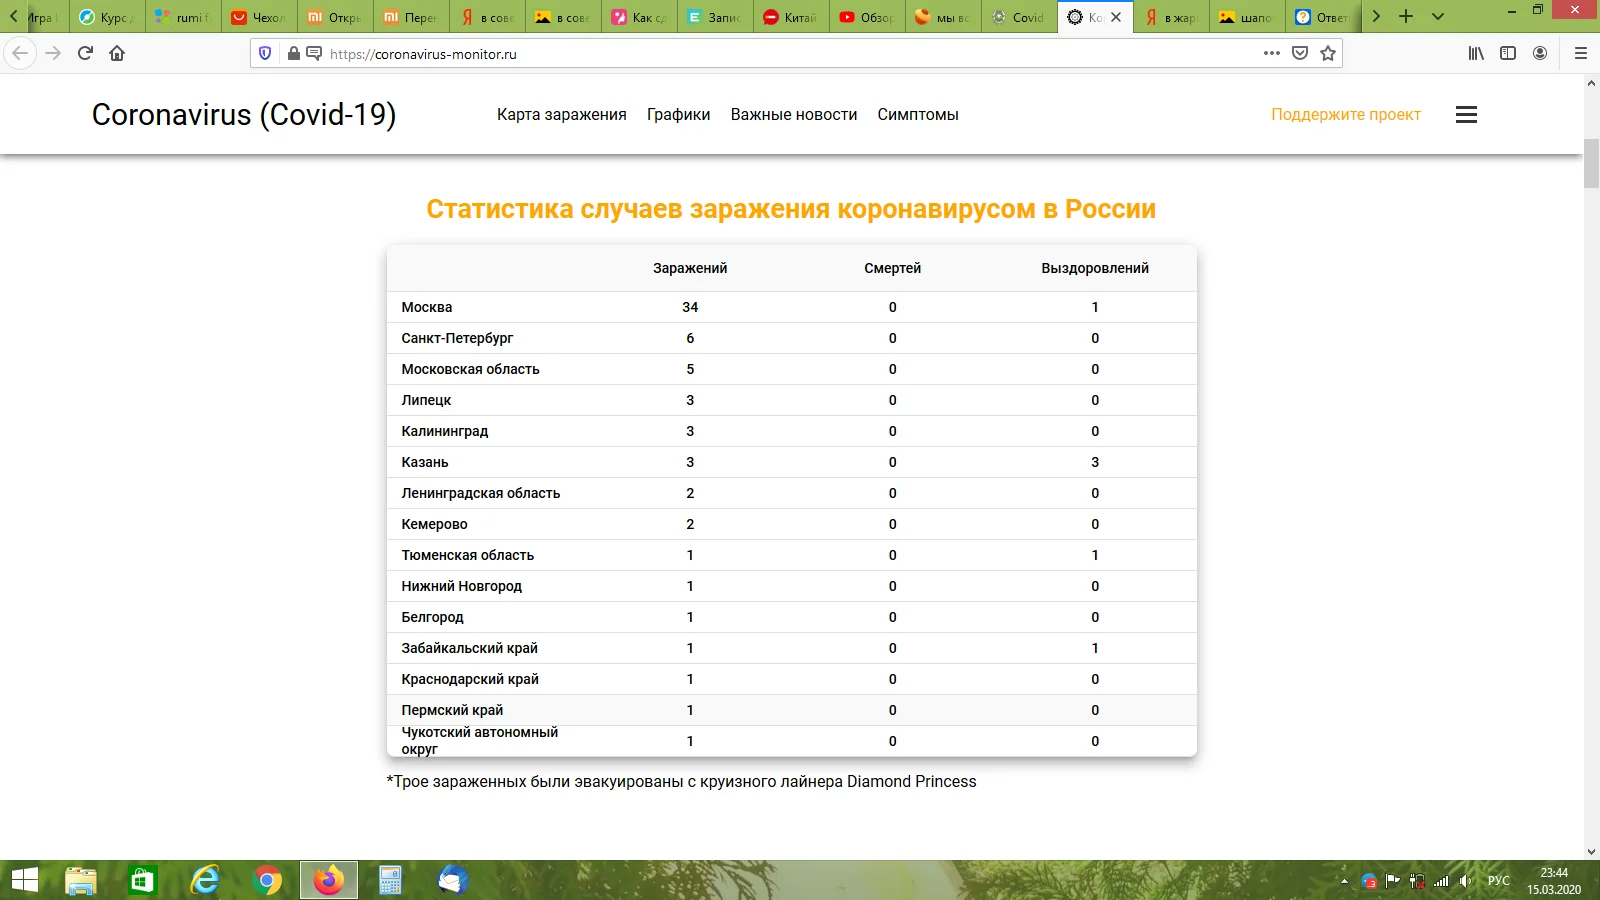Open the sidebar panel icon
1600x900 pixels.
1508,54
